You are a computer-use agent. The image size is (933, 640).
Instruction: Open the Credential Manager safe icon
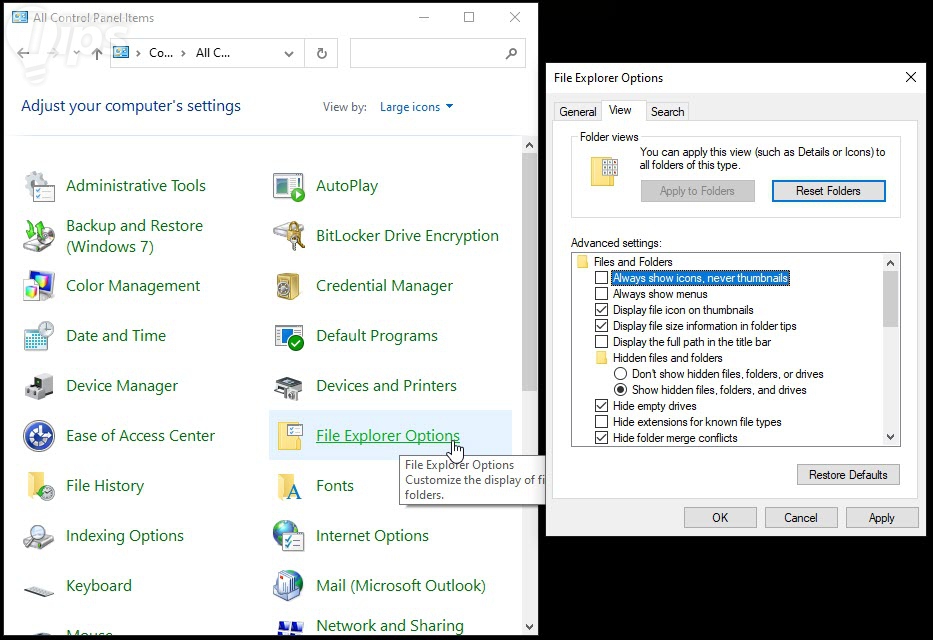289,286
